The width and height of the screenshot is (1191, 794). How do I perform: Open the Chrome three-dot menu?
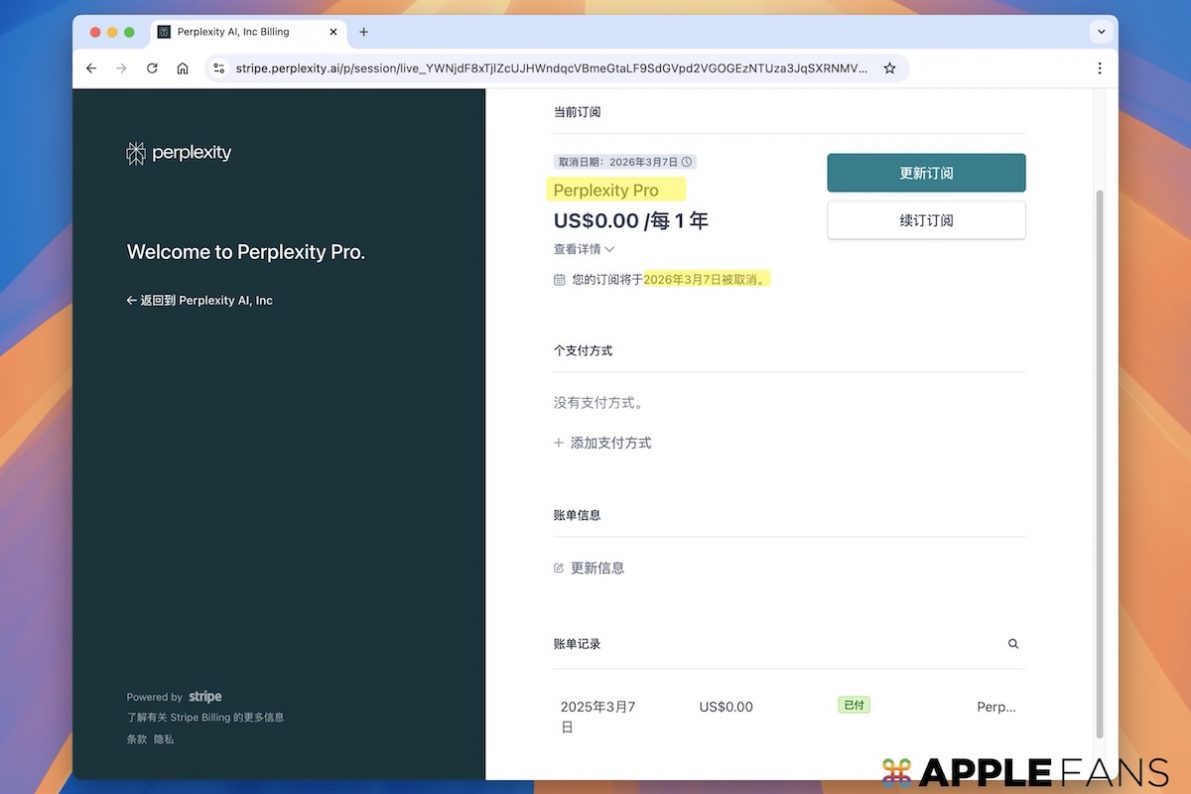pyautogui.click(x=1099, y=68)
